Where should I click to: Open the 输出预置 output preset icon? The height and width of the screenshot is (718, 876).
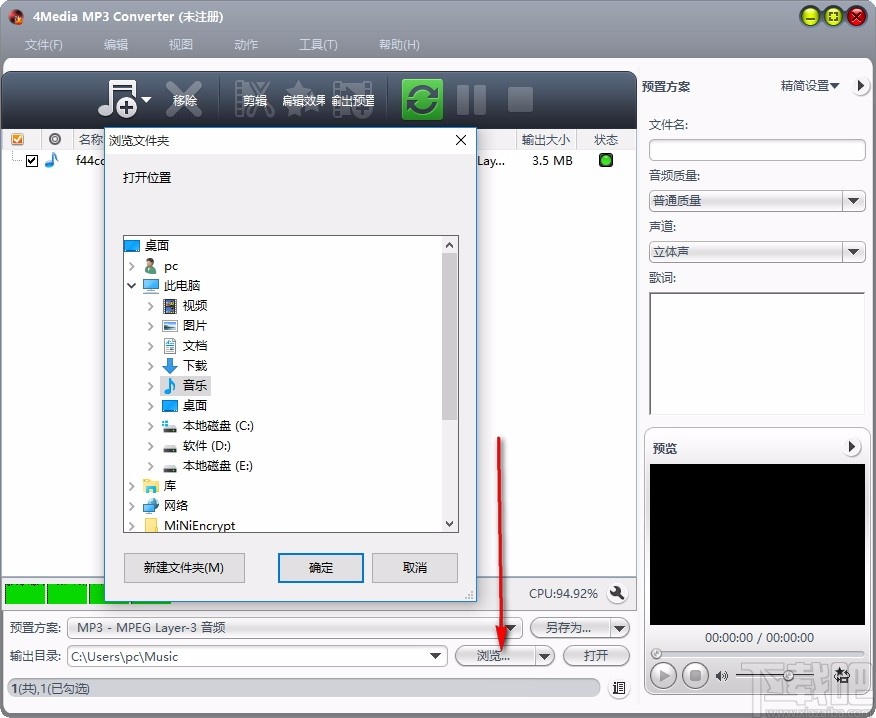pyautogui.click(x=352, y=99)
